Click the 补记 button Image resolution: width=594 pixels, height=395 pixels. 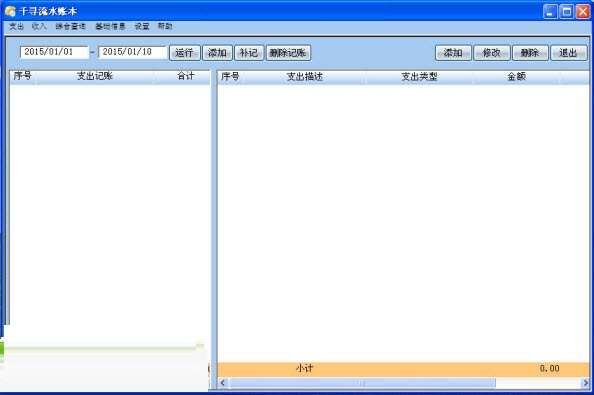tap(249, 53)
